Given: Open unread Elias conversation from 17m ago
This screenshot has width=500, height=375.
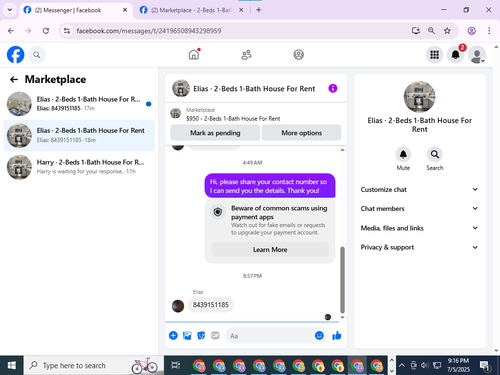Looking at the screenshot, I should coord(79,104).
